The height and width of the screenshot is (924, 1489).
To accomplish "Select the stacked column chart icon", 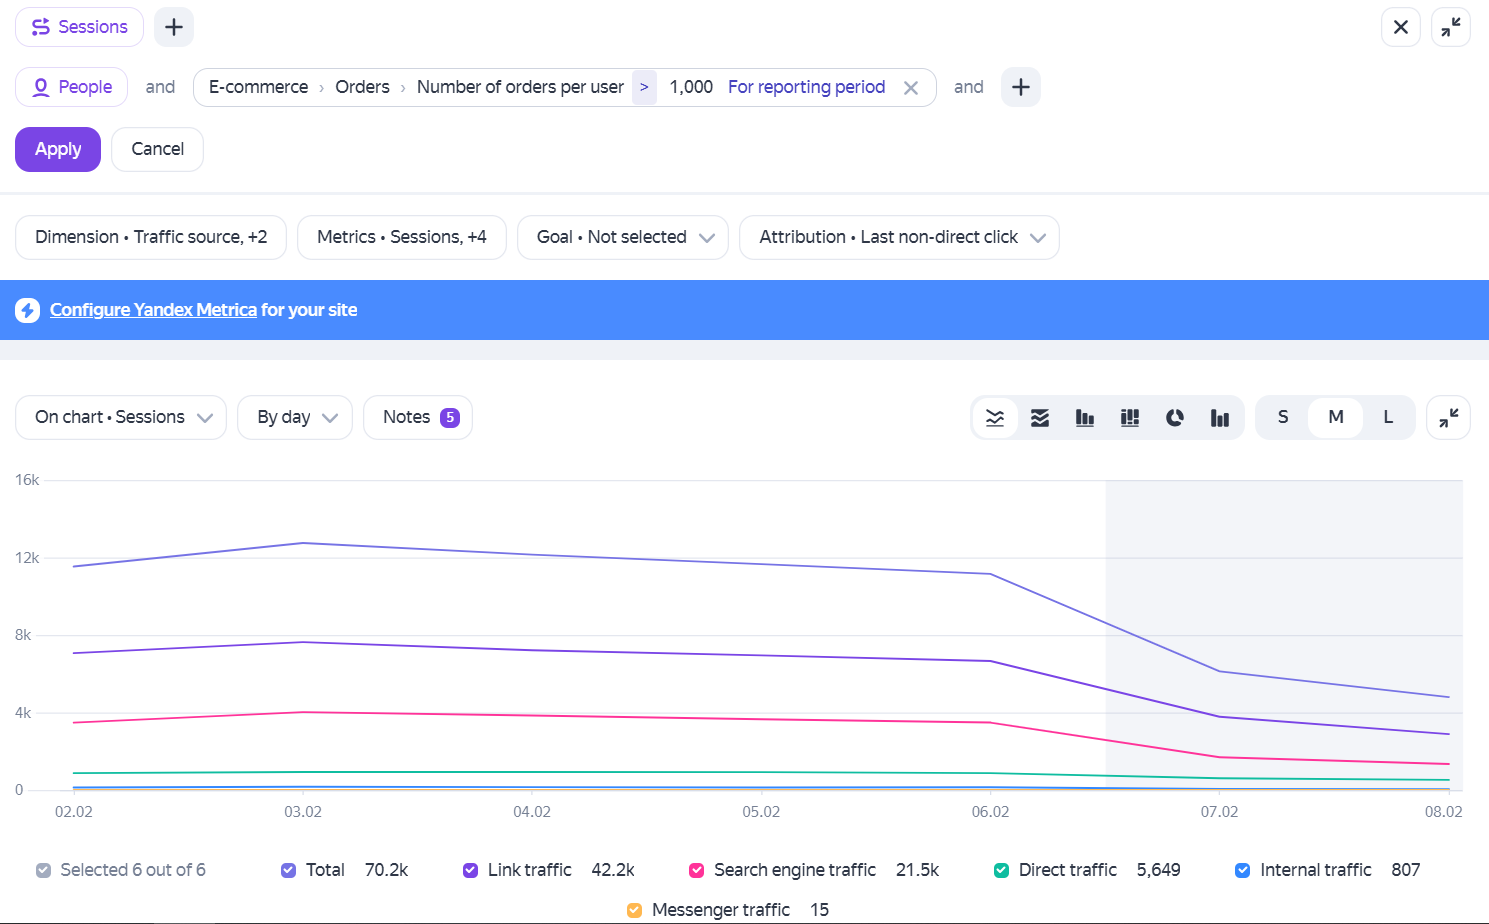I will tap(1130, 418).
